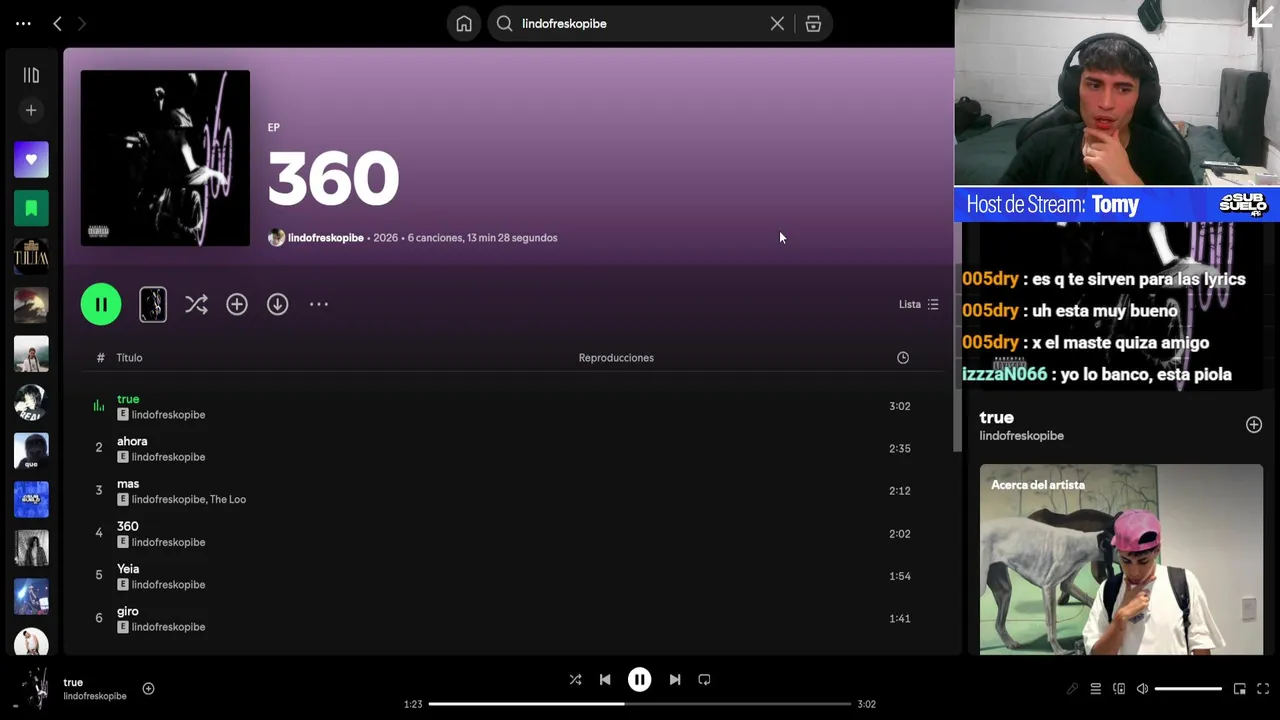Go back with the left arrow
The height and width of the screenshot is (720, 1280).
tap(57, 23)
